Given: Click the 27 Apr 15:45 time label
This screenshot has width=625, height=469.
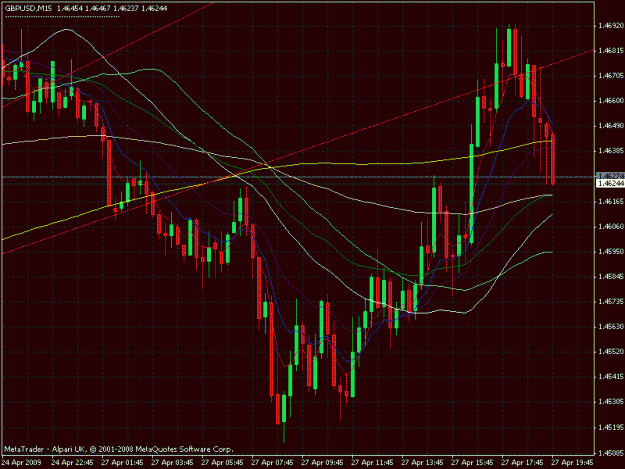Looking at the screenshot, I should [472, 463].
